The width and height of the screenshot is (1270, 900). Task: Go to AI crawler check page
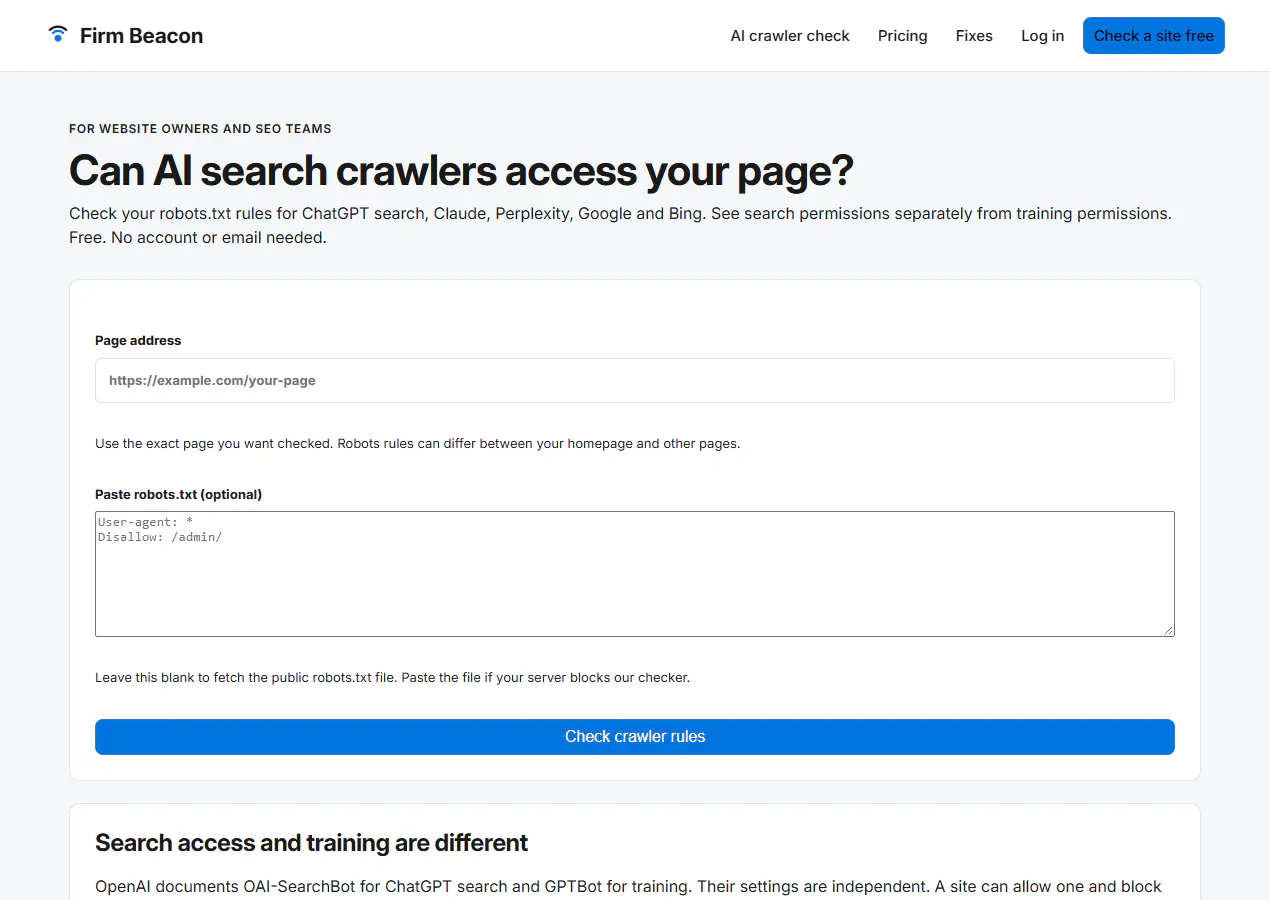[790, 36]
